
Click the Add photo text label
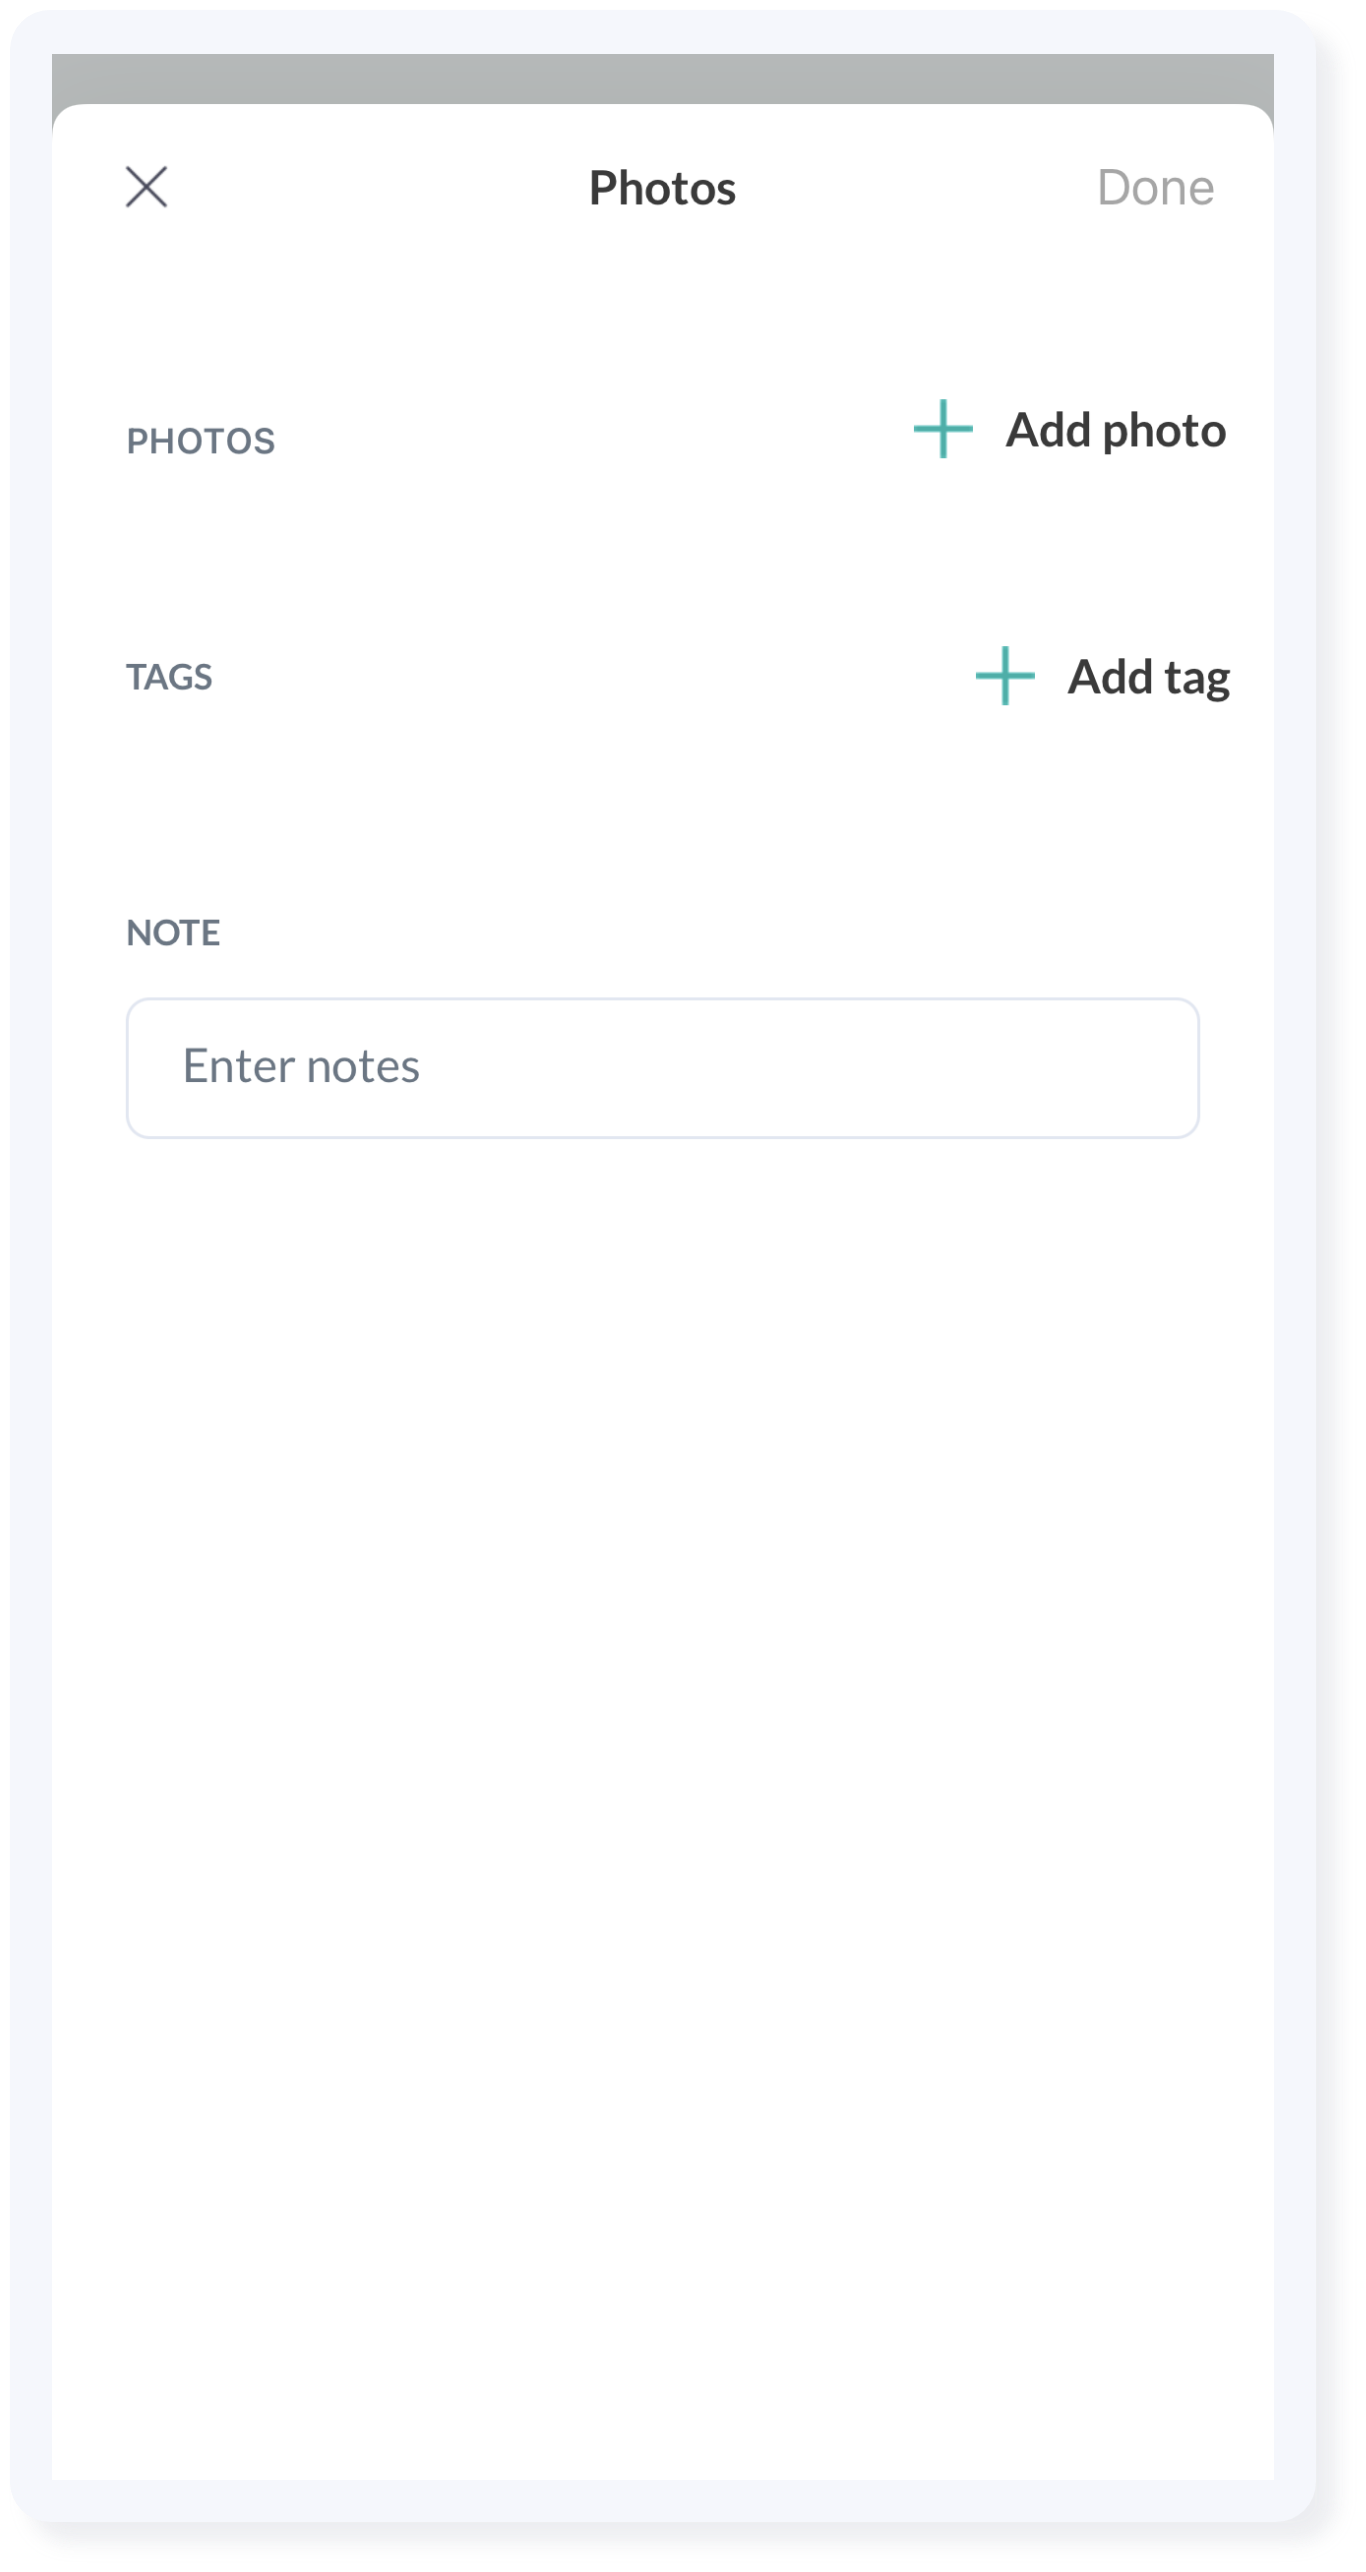pyautogui.click(x=1115, y=431)
